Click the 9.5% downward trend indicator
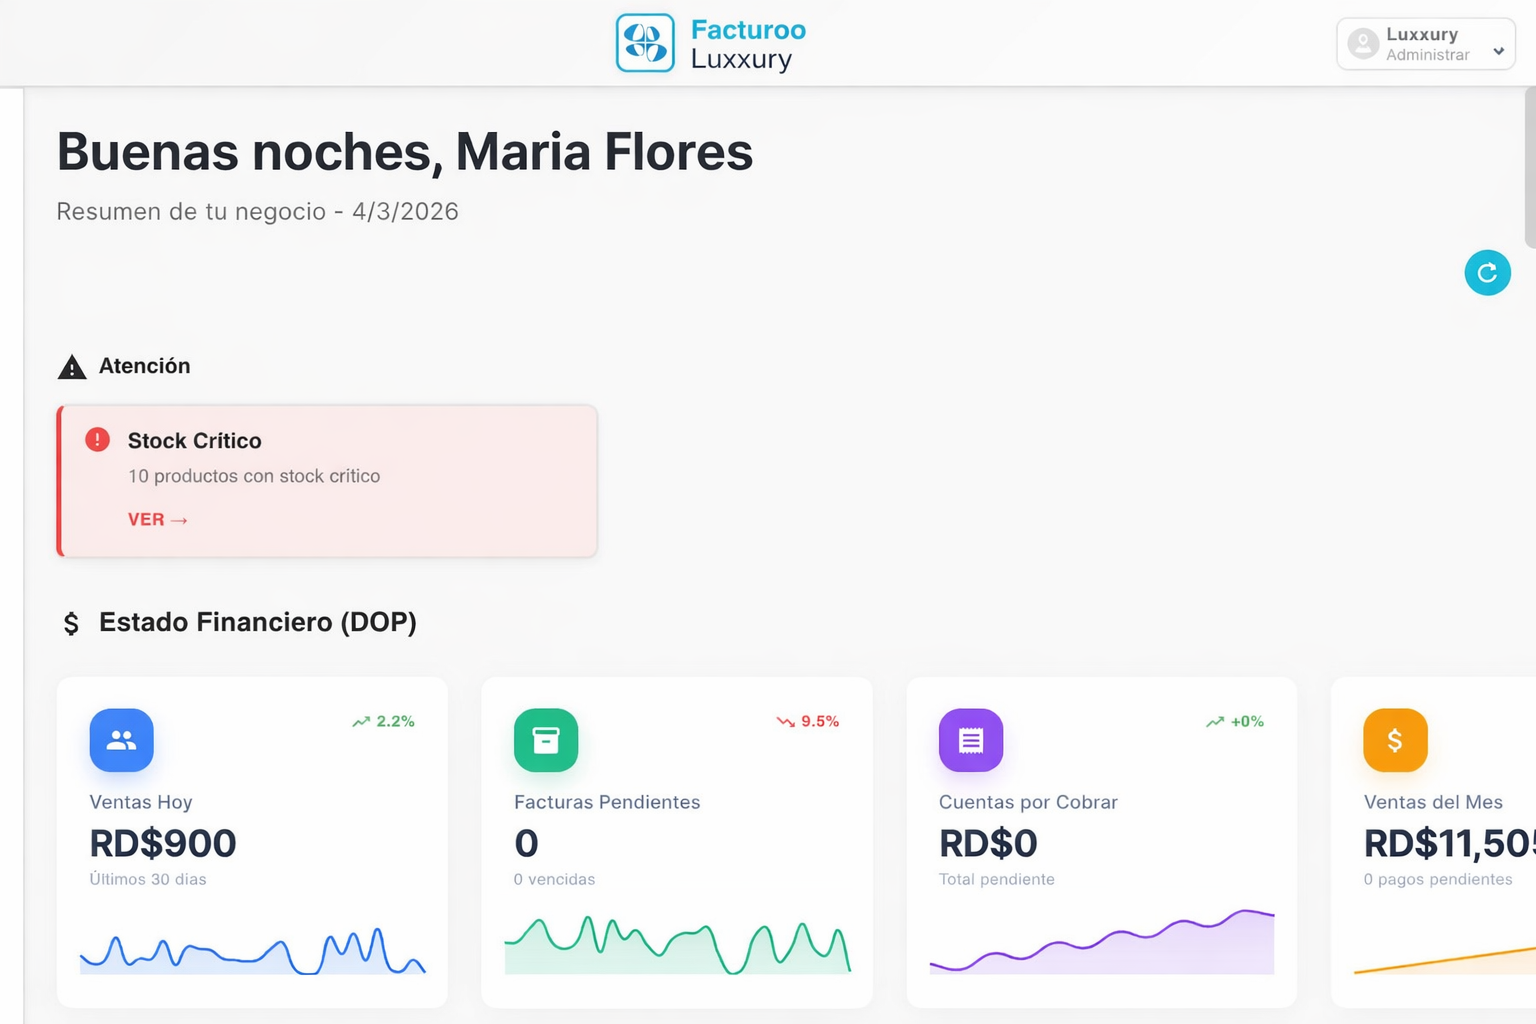Image resolution: width=1536 pixels, height=1024 pixels. click(808, 721)
